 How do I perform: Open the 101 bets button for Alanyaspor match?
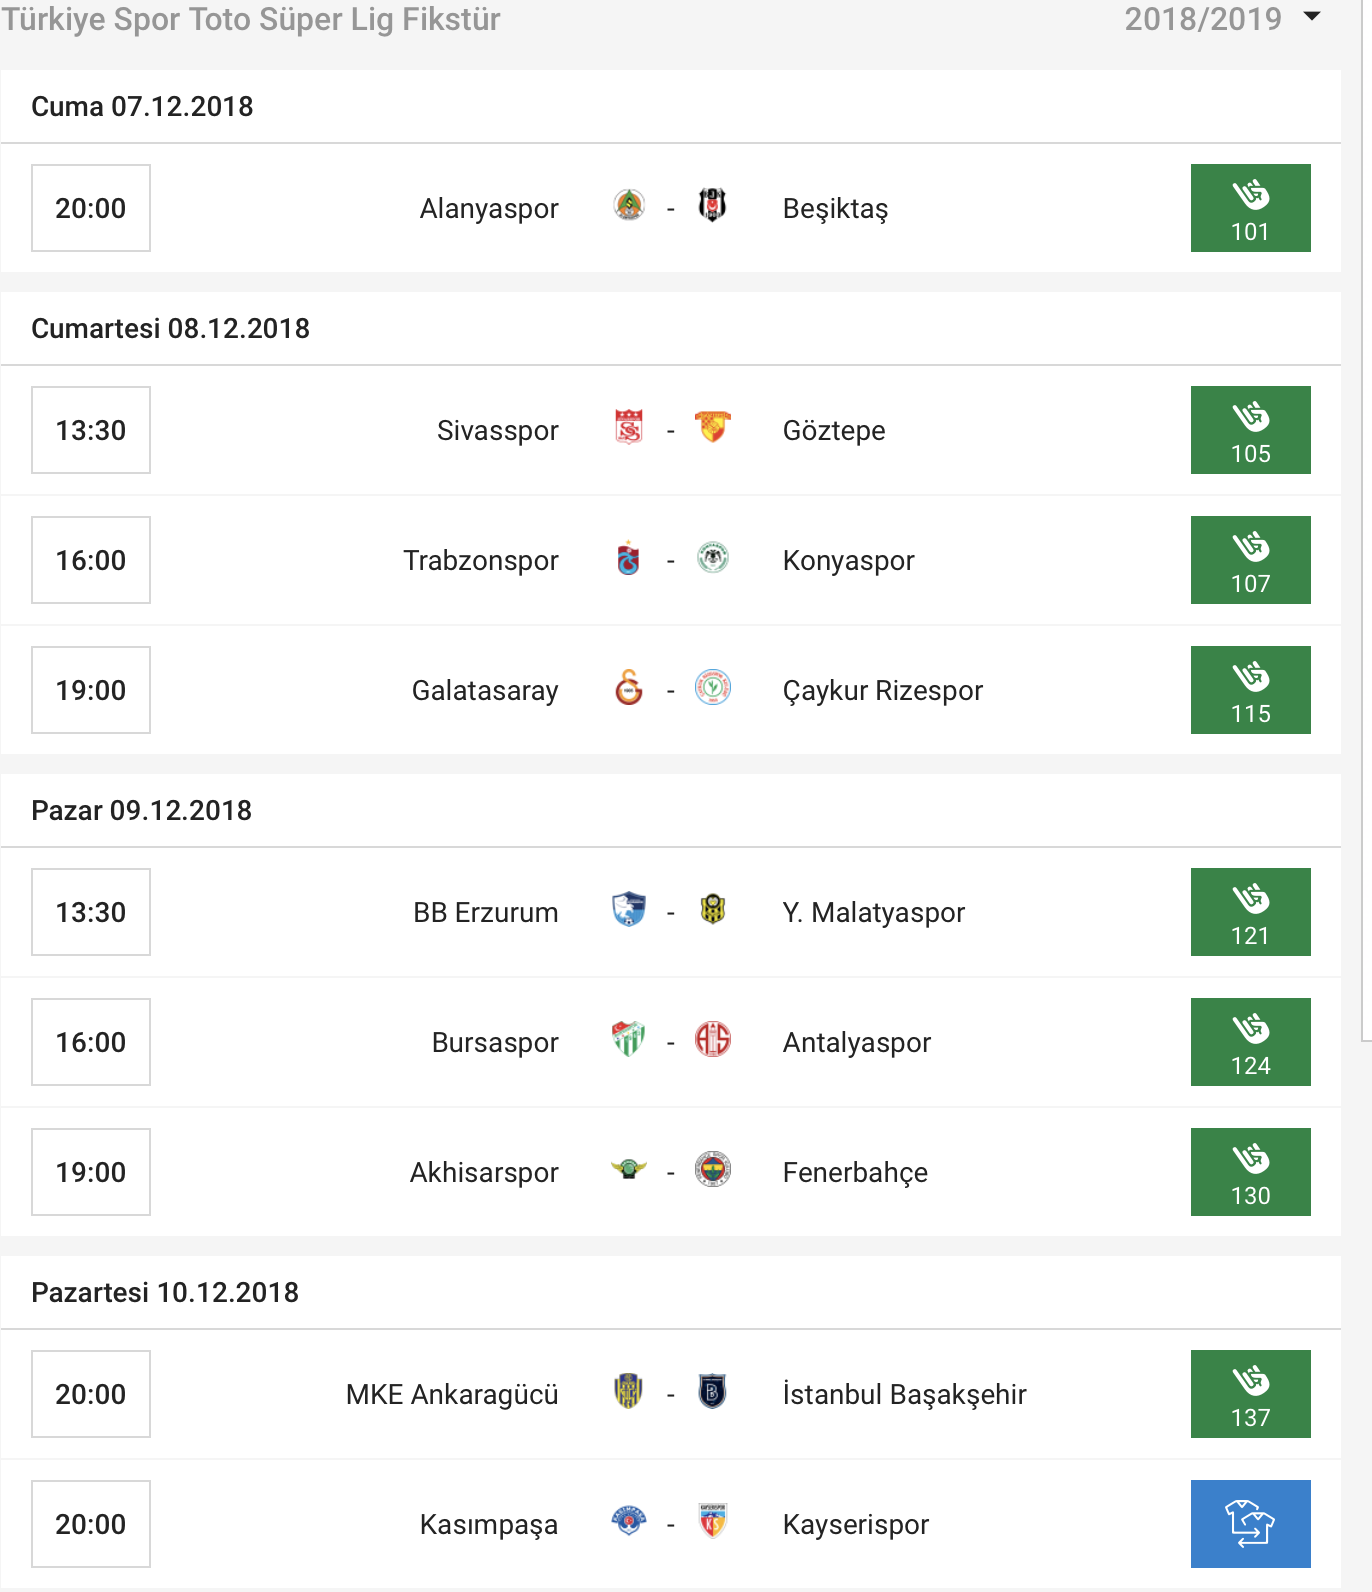[x=1250, y=208]
